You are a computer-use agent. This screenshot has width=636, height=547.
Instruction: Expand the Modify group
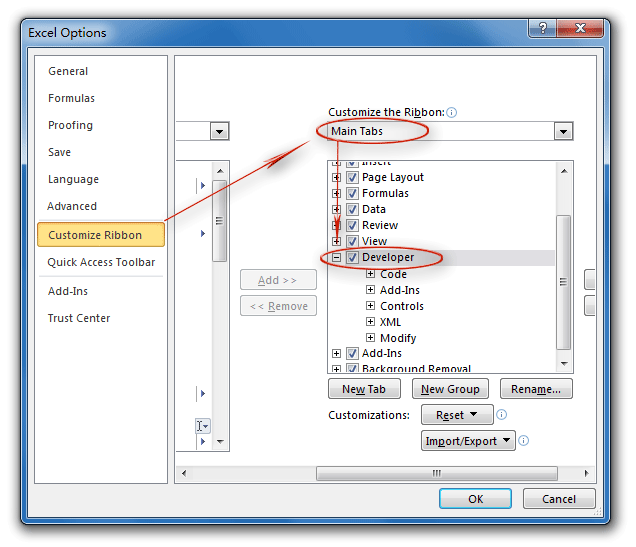point(370,337)
